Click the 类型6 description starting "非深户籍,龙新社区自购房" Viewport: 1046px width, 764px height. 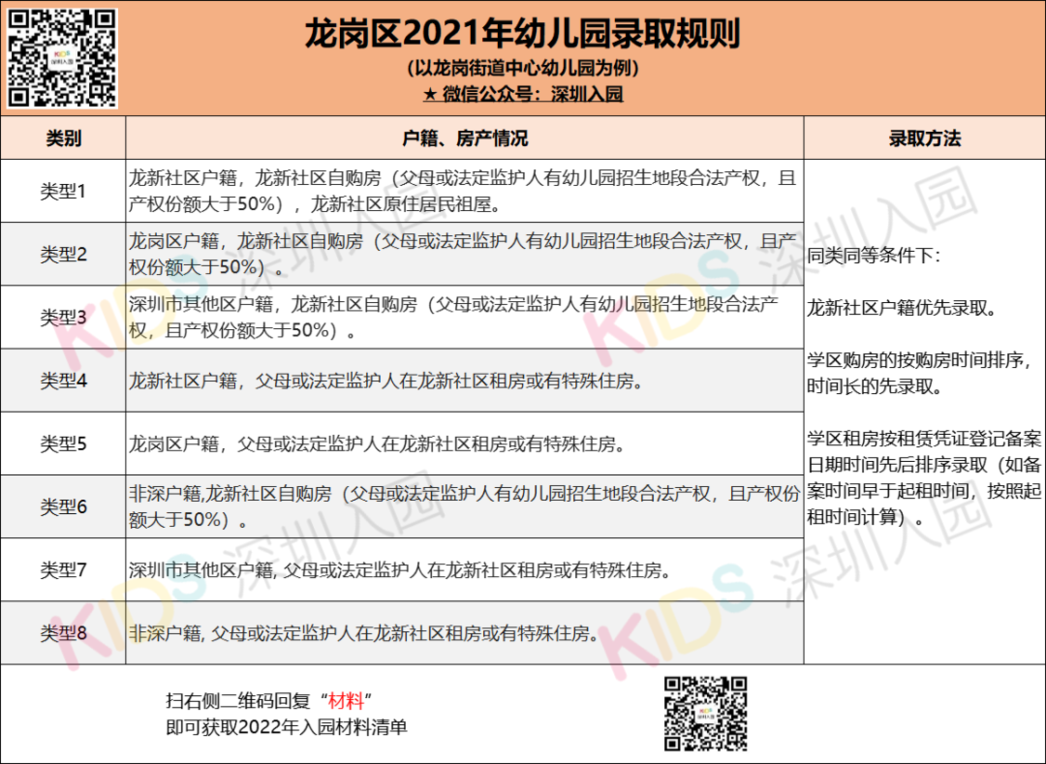464,506
